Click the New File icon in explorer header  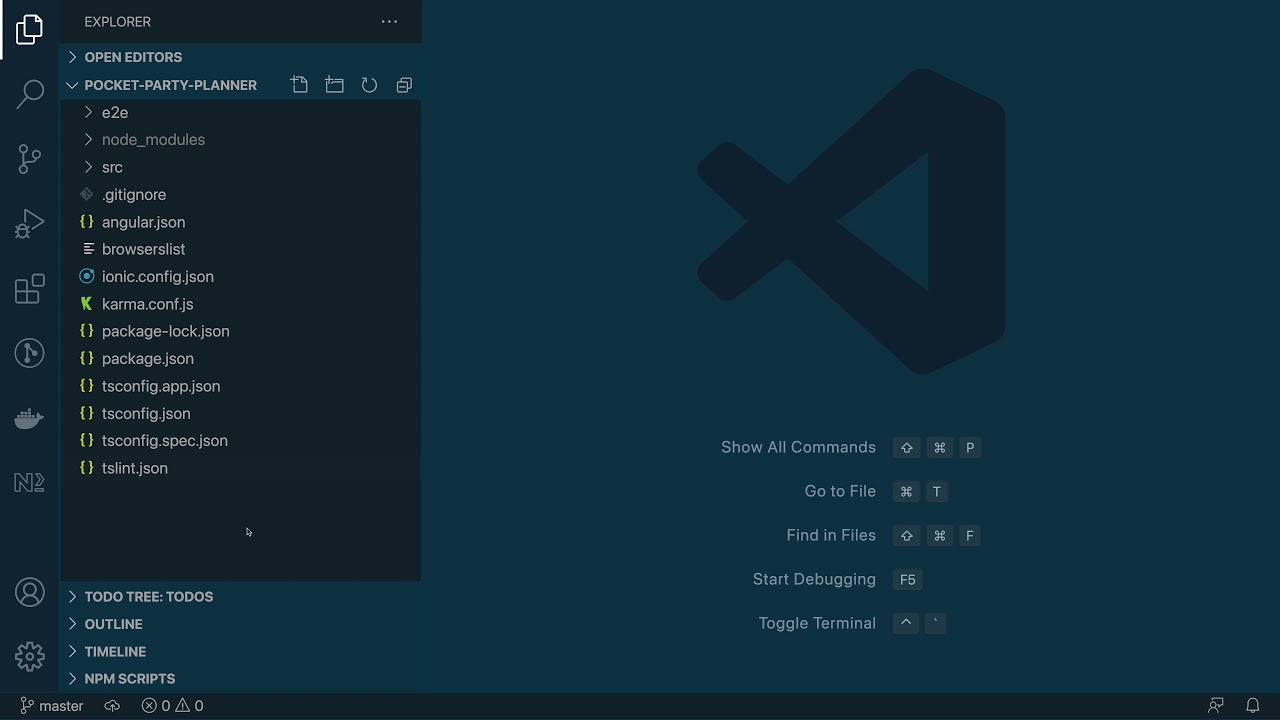[x=299, y=85]
